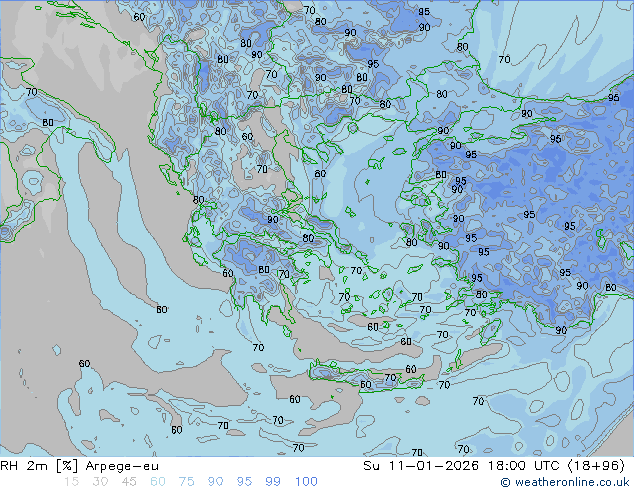Viewport: 634px width, 490px height.
Task: Click the weatheronline.co.uk copyright text
Action: point(565,482)
